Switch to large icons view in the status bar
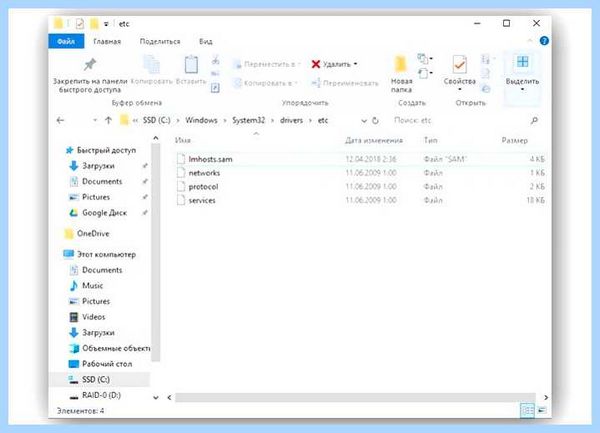 [x=542, y=410]
